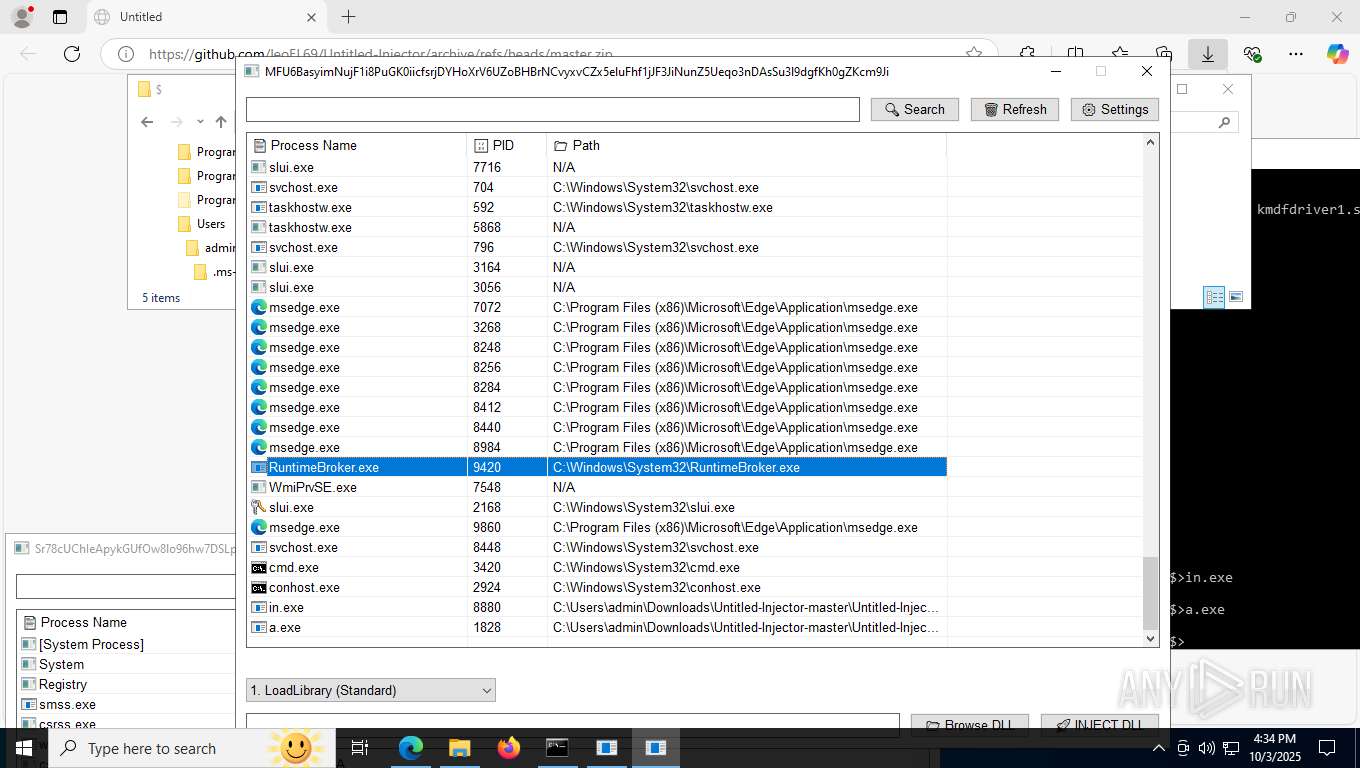Select the conhost.exe process row
Viewport: 1360px width, 768px height.
pos(597,587)
